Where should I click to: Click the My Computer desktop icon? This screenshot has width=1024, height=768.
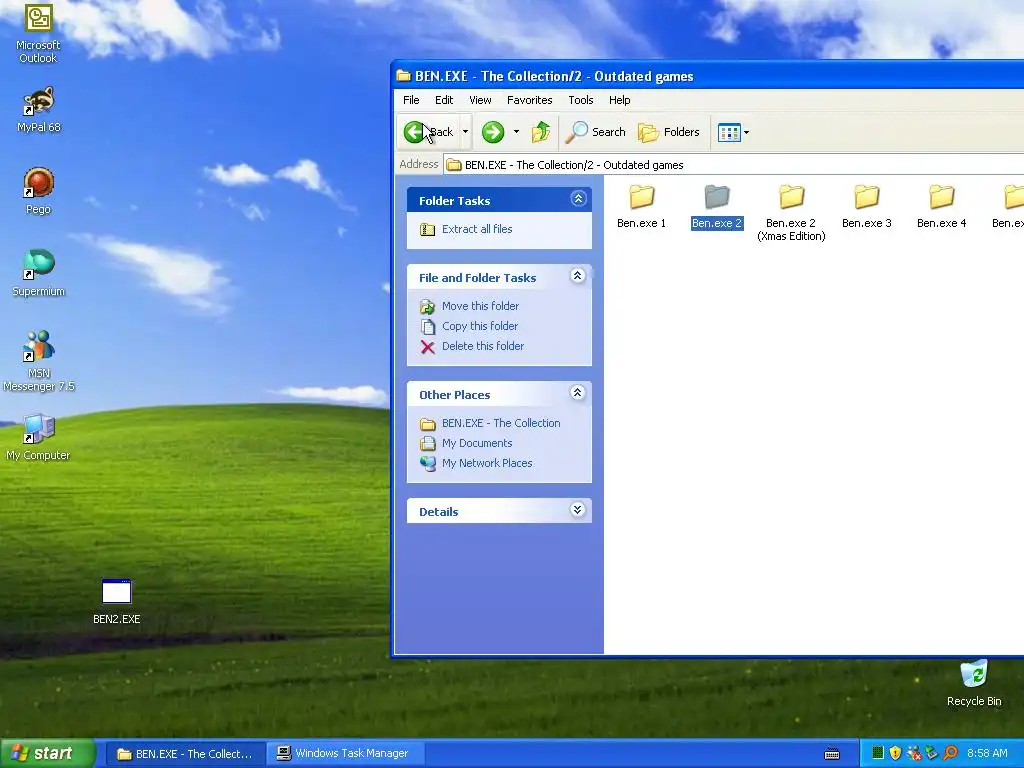[38, 438]
